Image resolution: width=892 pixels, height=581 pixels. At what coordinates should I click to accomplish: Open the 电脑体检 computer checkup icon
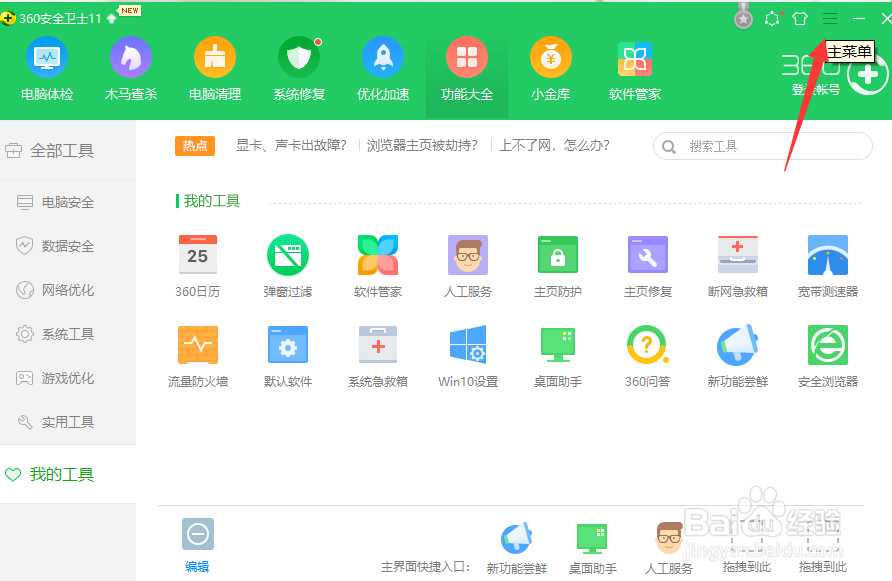point(47,68)
